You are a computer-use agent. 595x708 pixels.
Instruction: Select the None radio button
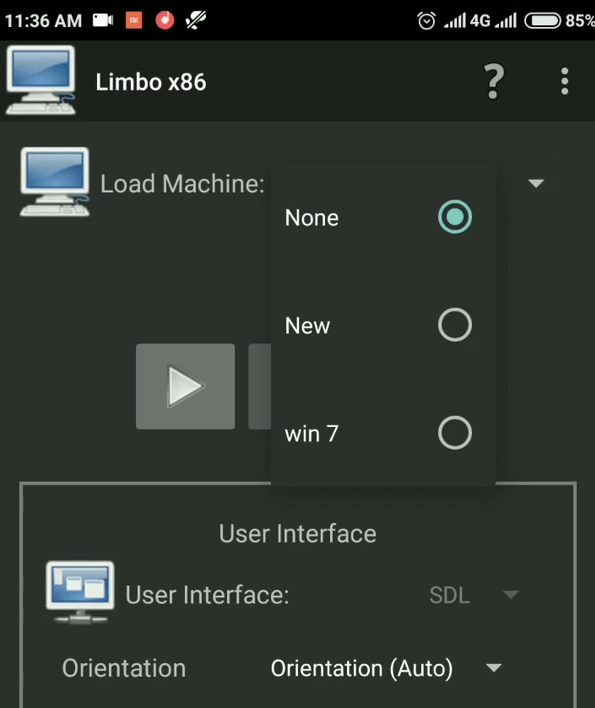click(x=455, y=217)
